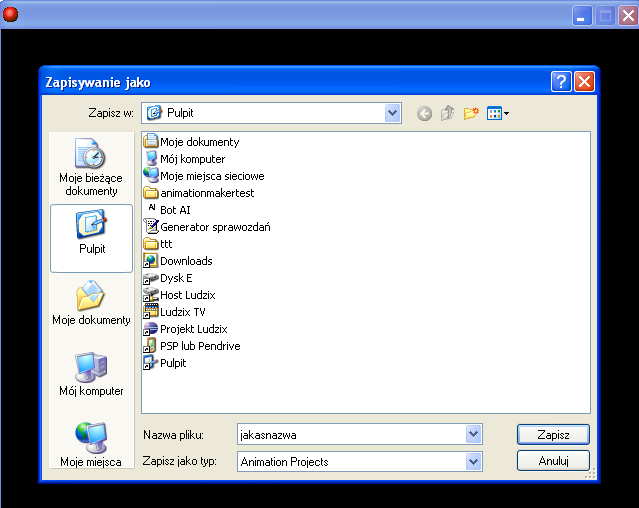Select the Projekt Ludzix shortcut
639x508 pixels.
pyautogui.click(x=193, y=329)
